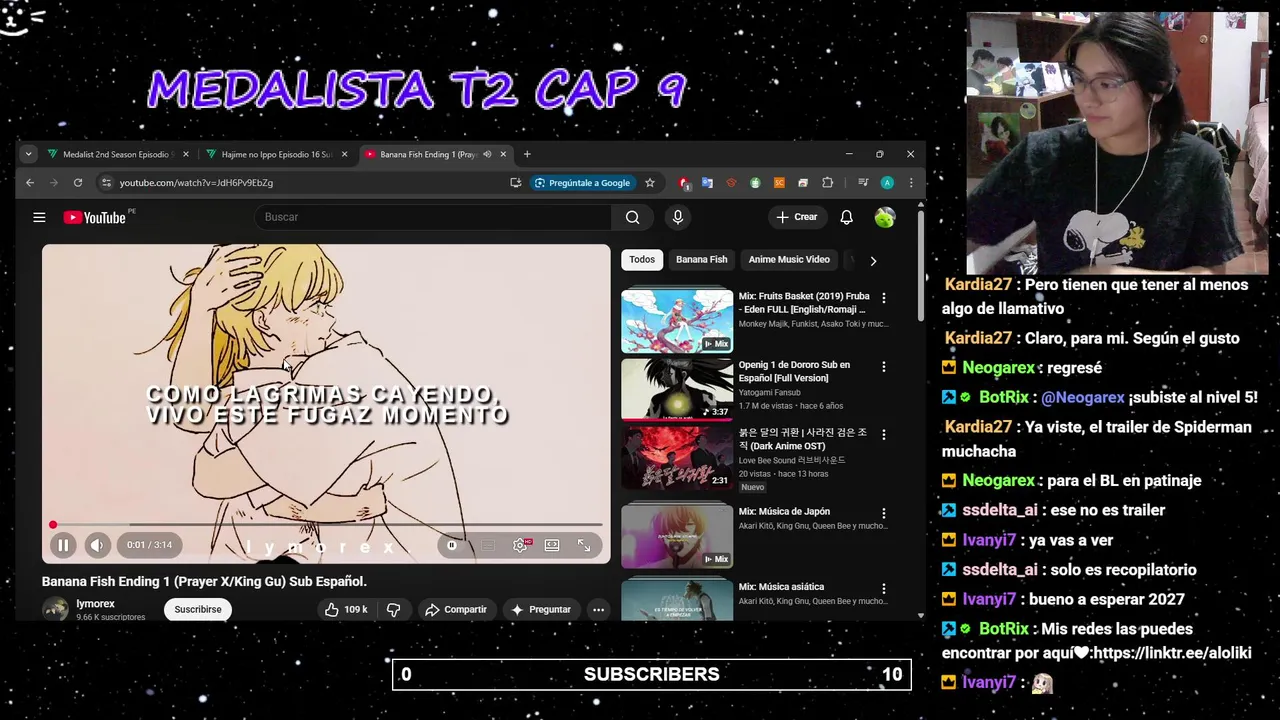1280x720 pixels.
Task: Mute the video player volume
Action: point(96,545)
